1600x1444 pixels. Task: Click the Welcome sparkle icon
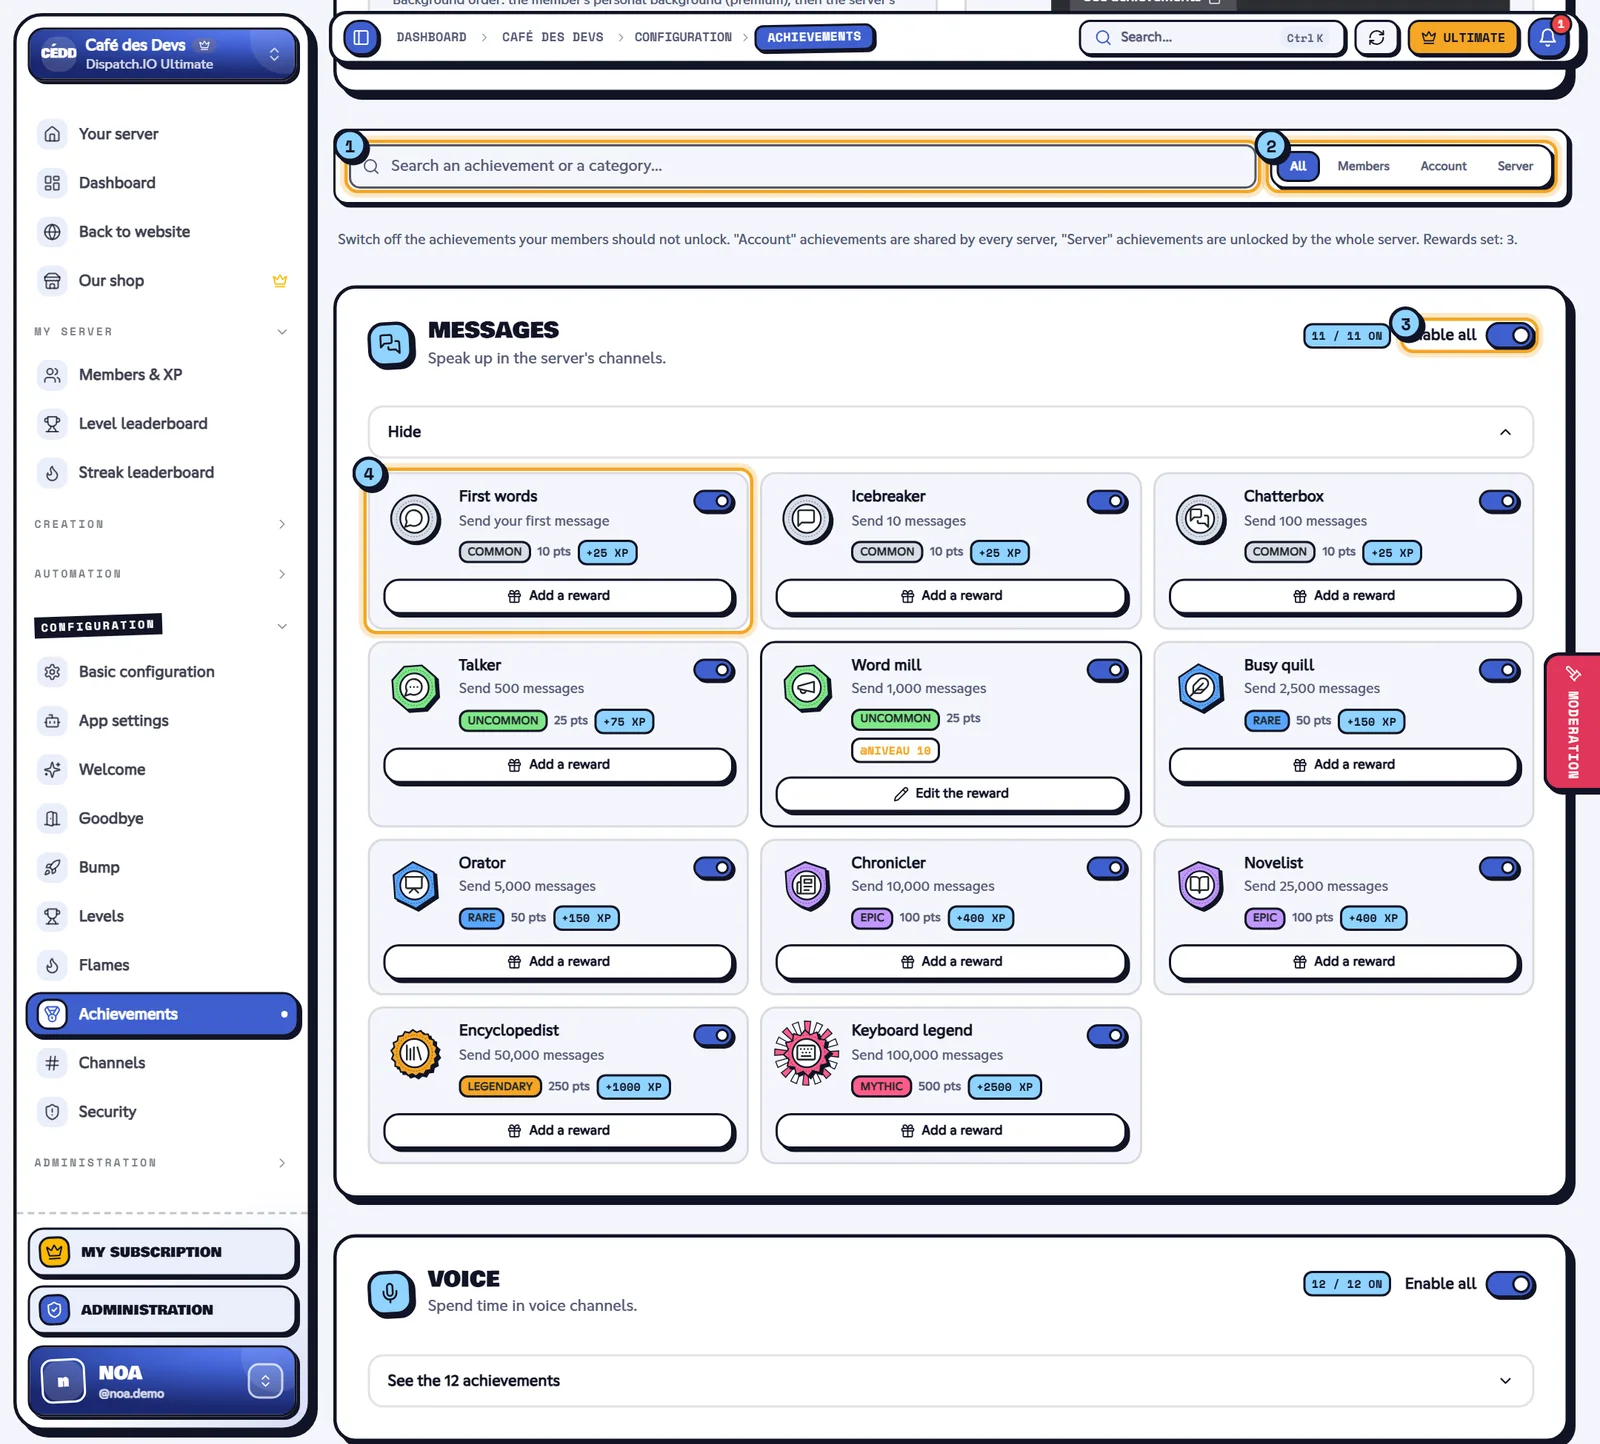(x=53, y=770)
